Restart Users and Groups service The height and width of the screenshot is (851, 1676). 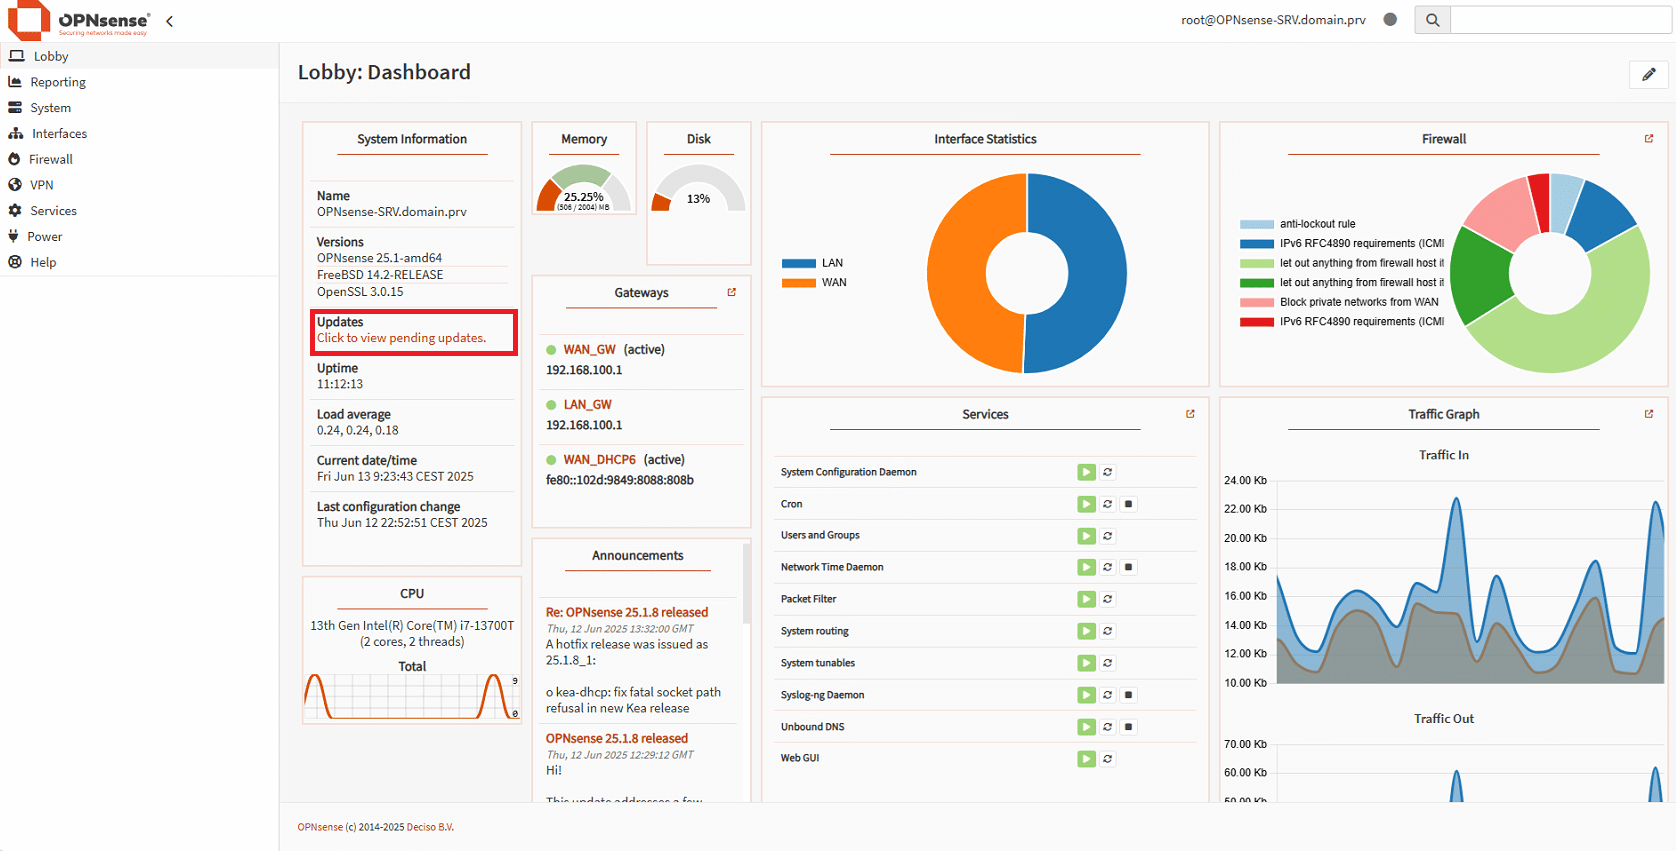[x=1108, y=536]
